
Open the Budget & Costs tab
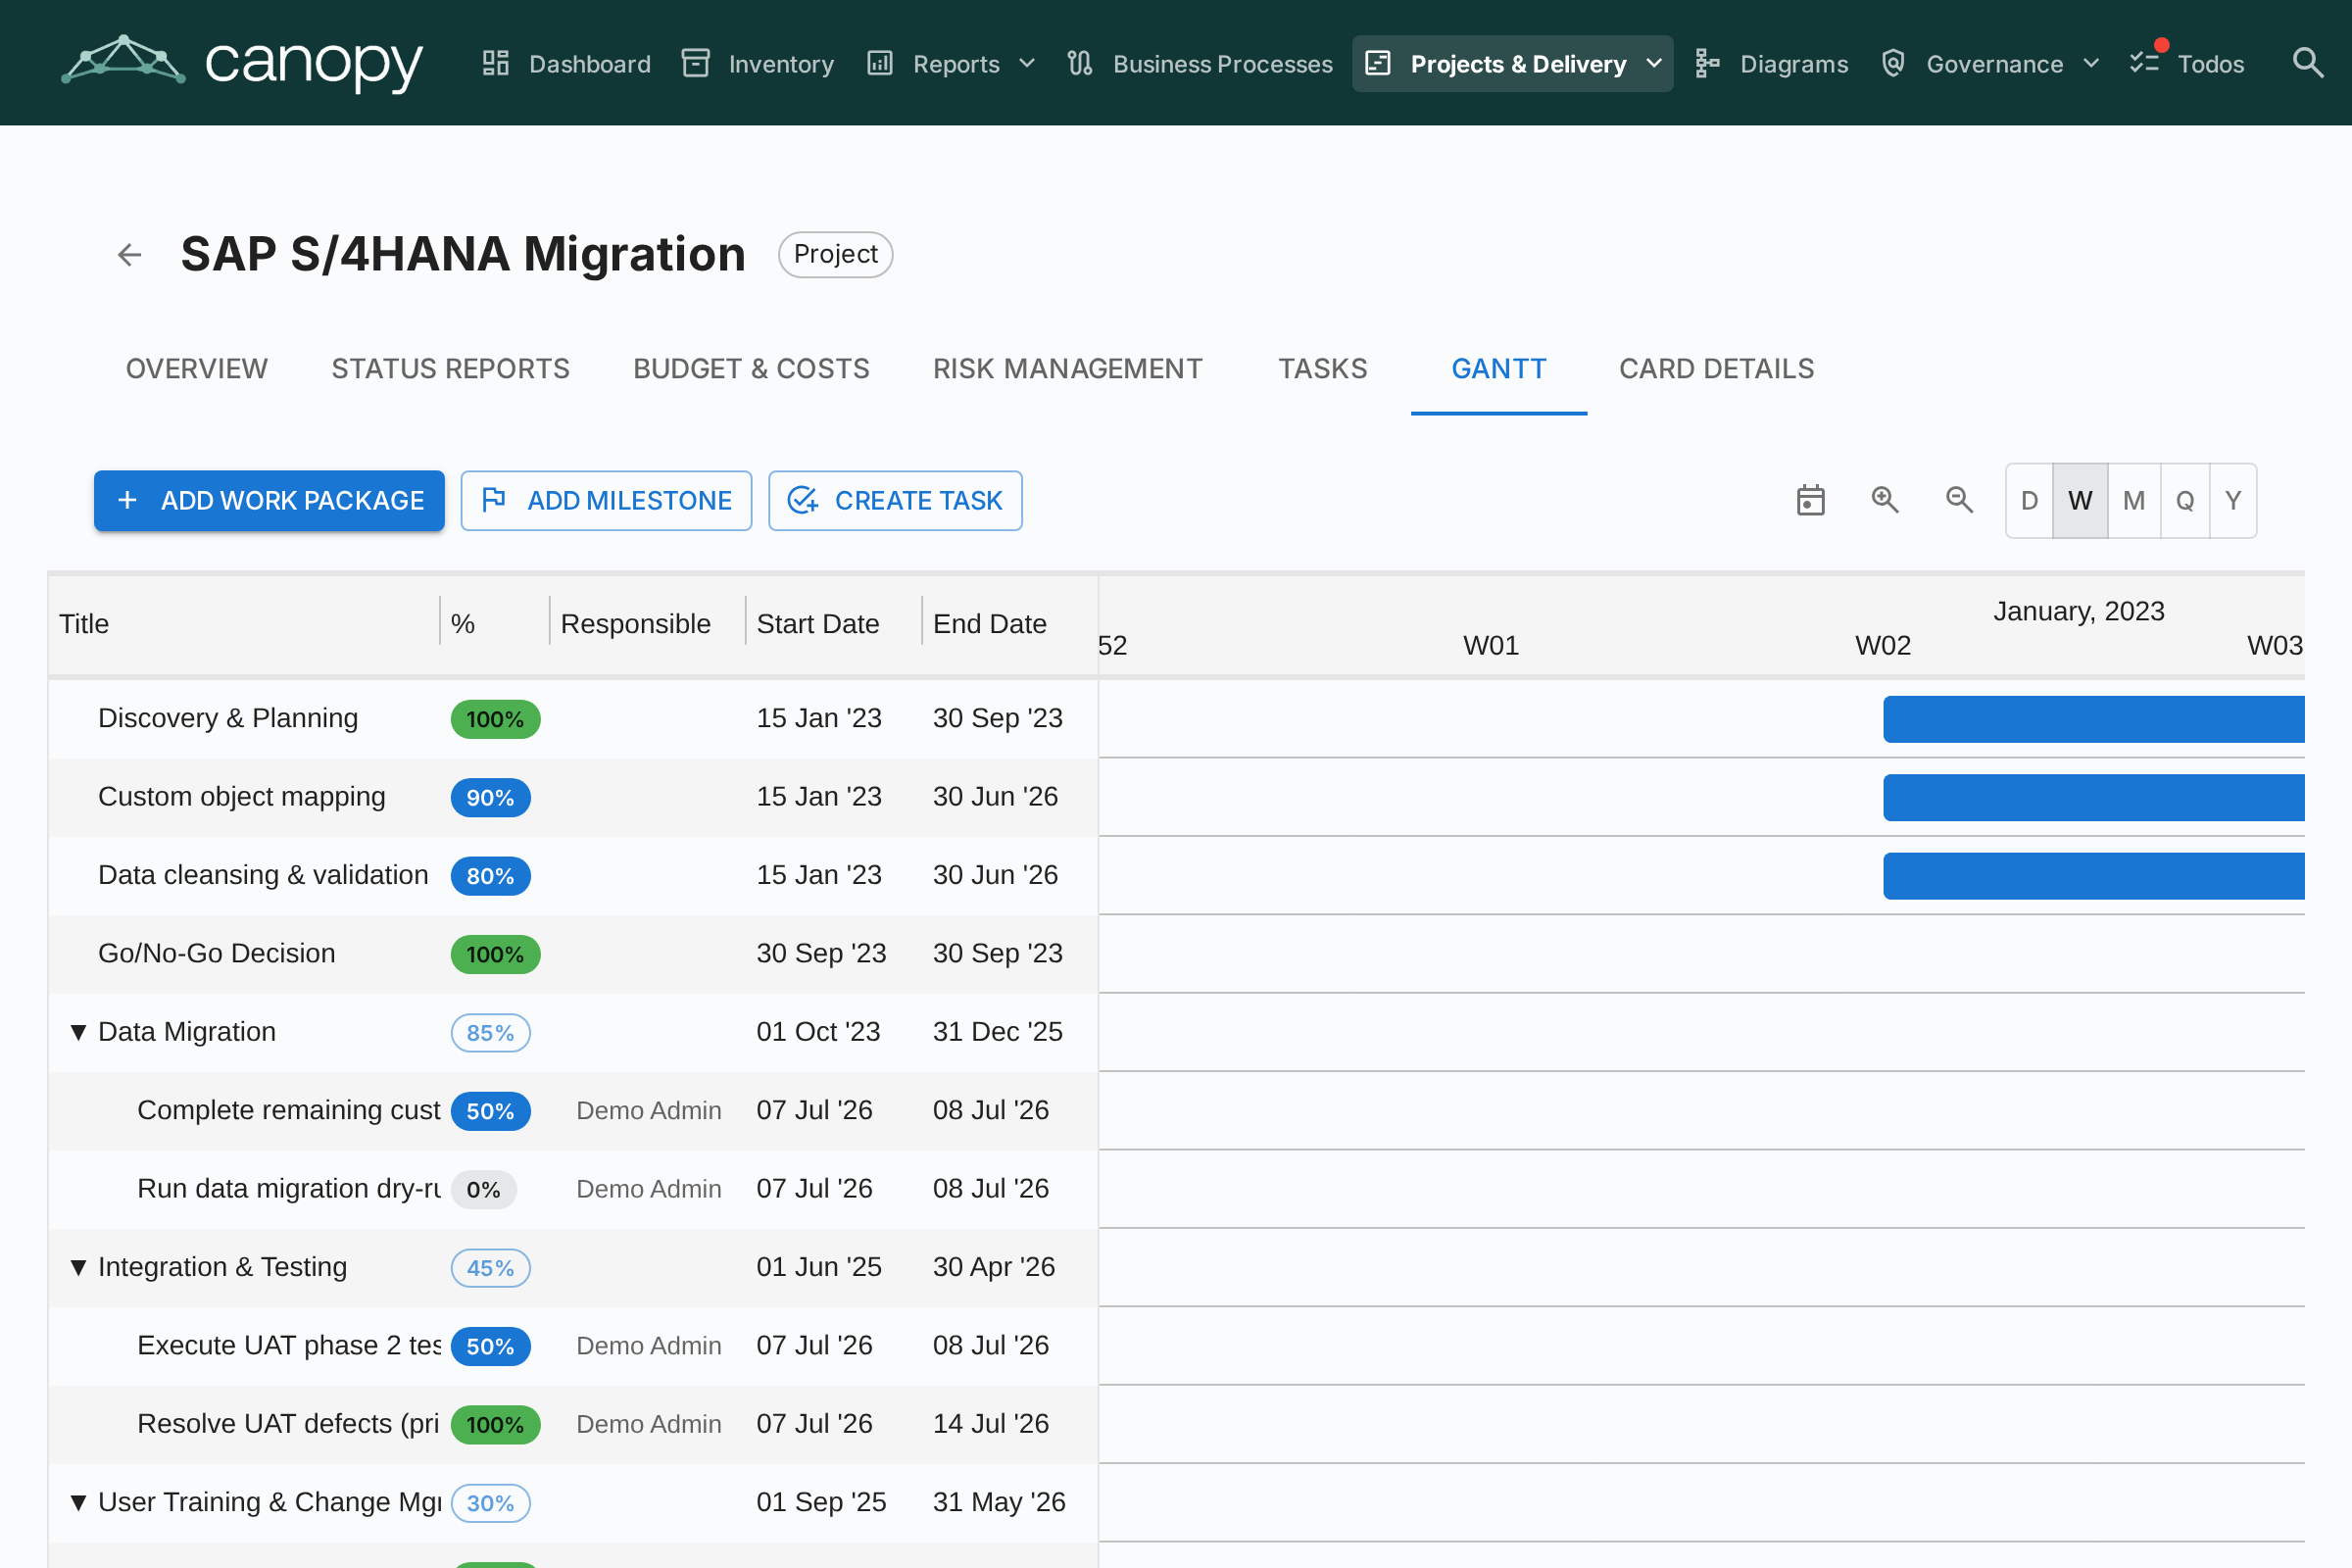pyautogui.click(x=751, y=369)
